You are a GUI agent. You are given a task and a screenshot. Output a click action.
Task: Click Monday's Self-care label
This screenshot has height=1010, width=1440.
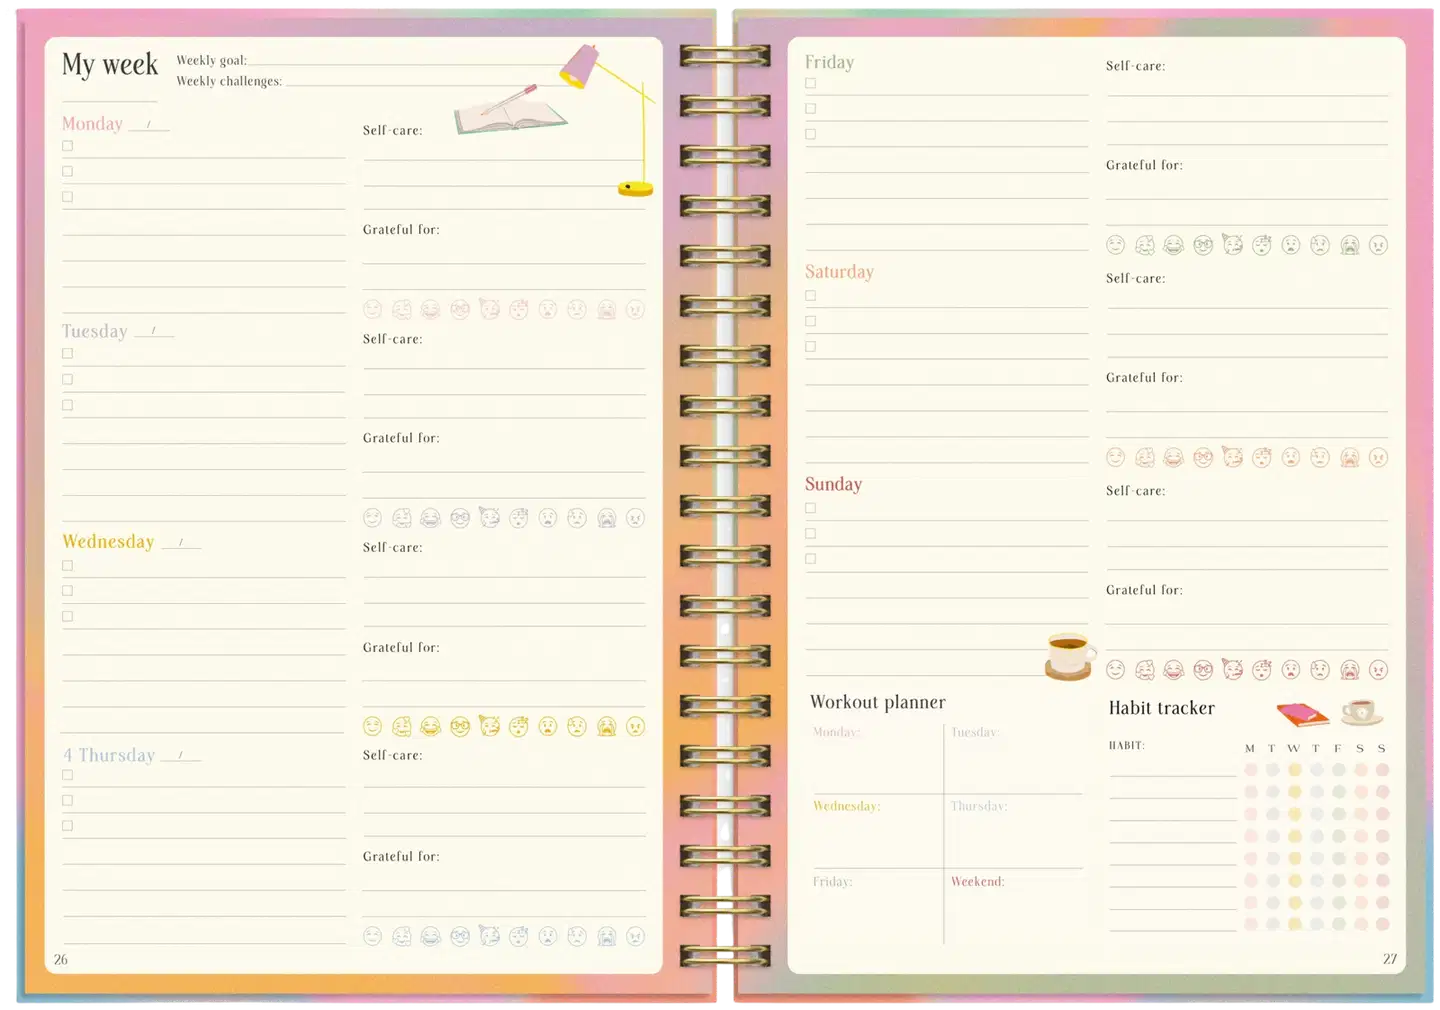(392, 131)
